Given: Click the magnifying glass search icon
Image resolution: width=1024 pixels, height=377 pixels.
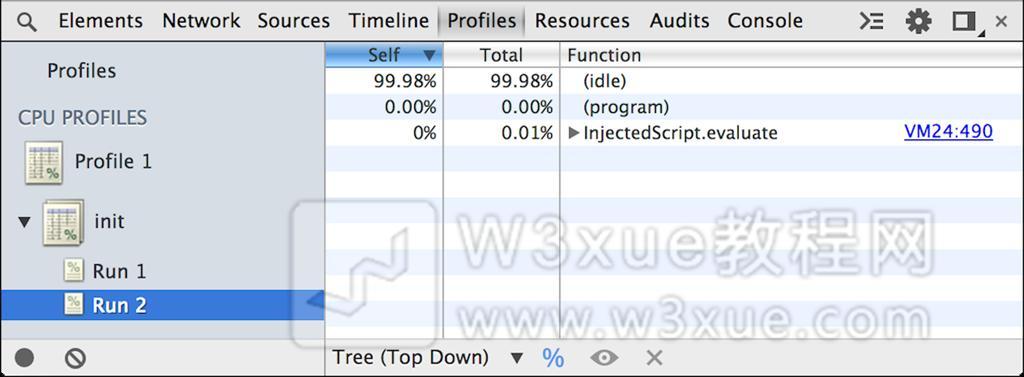Looking at the screenshot, I should tap(27, 22).
